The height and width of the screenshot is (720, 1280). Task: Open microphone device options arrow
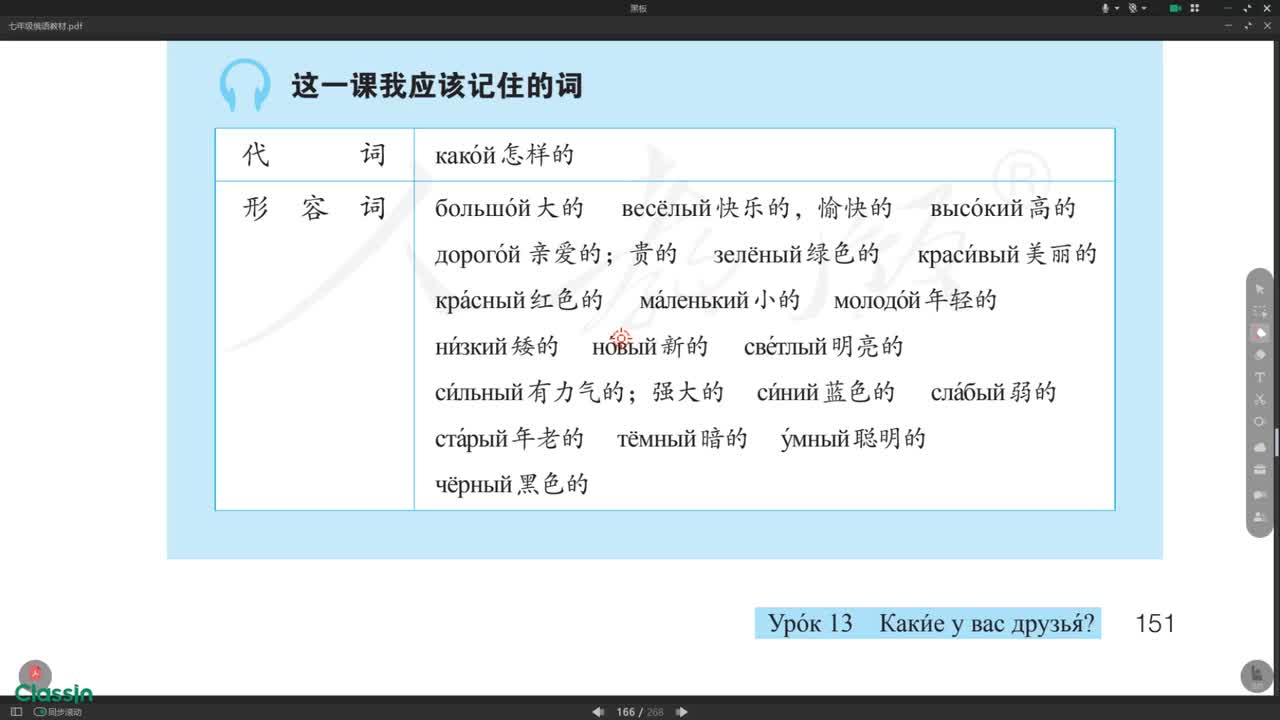pyautogui.click(x=1117, y=8)
